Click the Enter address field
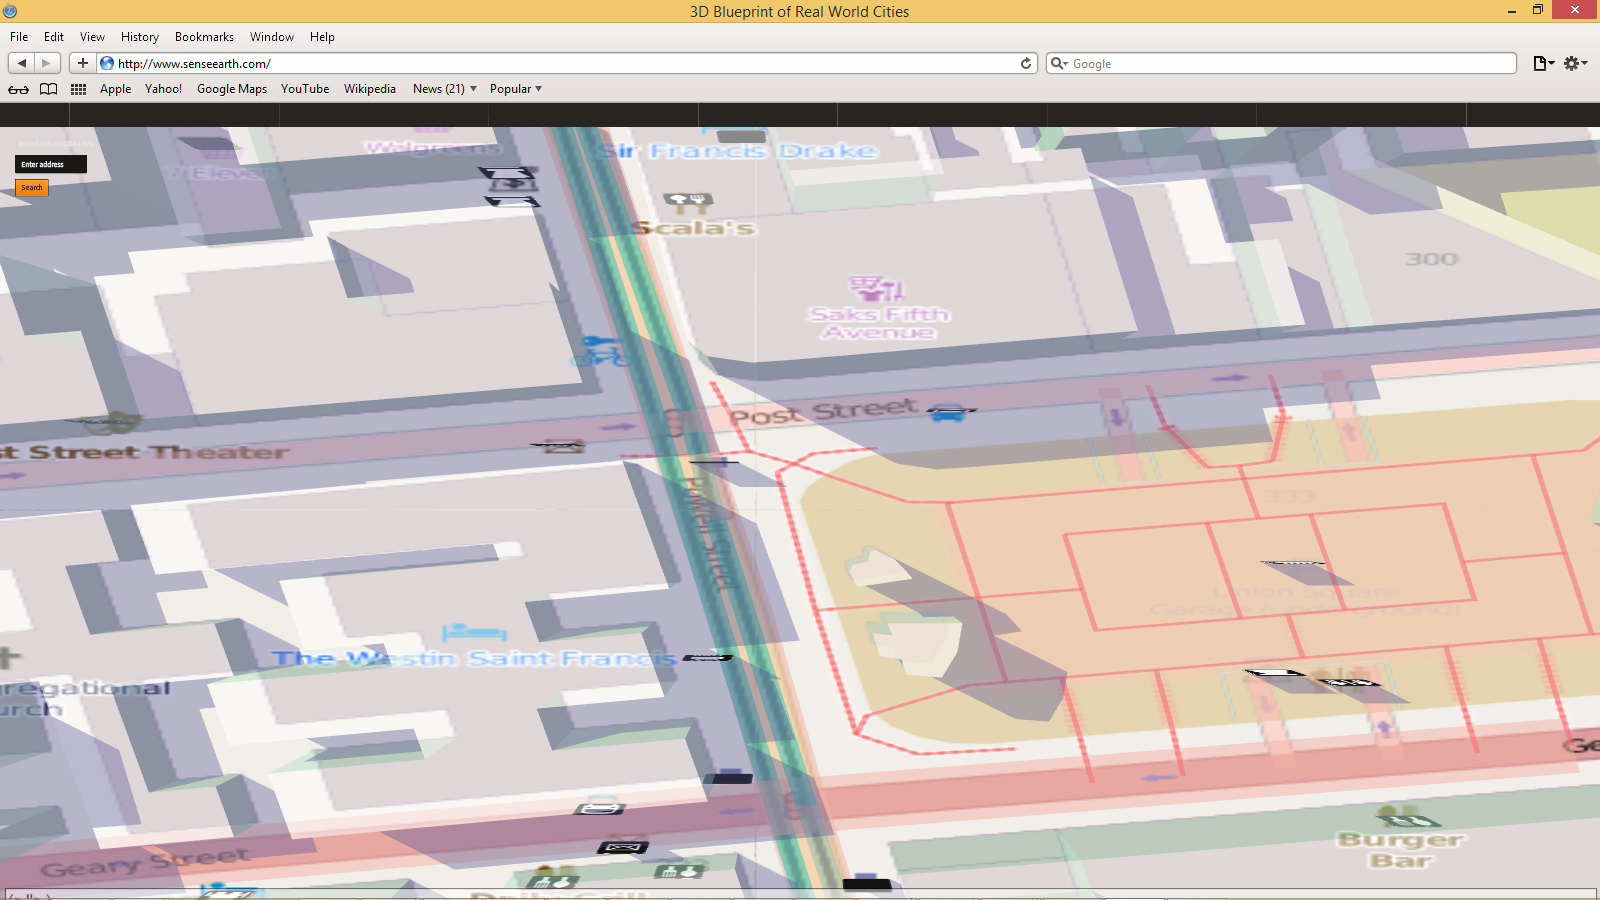The height and width of the screenshot is (900, 1600). (51, 164)
